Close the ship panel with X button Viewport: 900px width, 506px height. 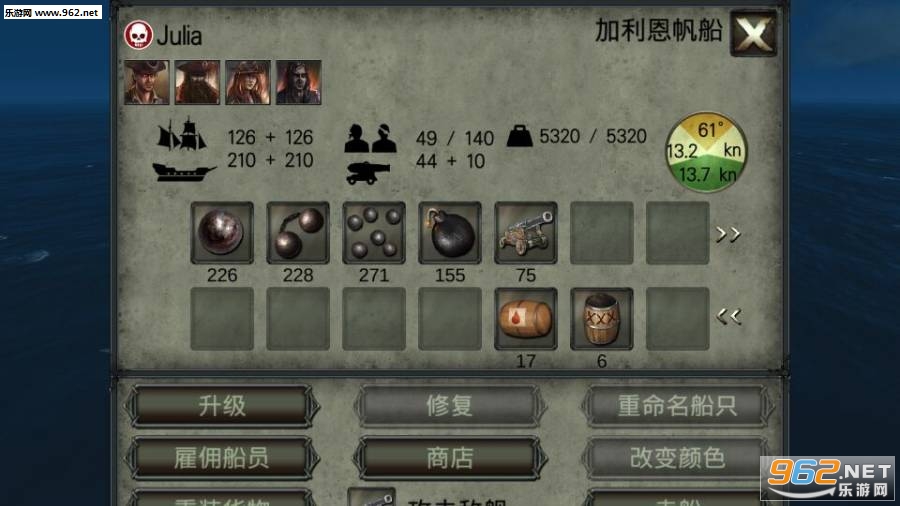[x=753, y=33]
